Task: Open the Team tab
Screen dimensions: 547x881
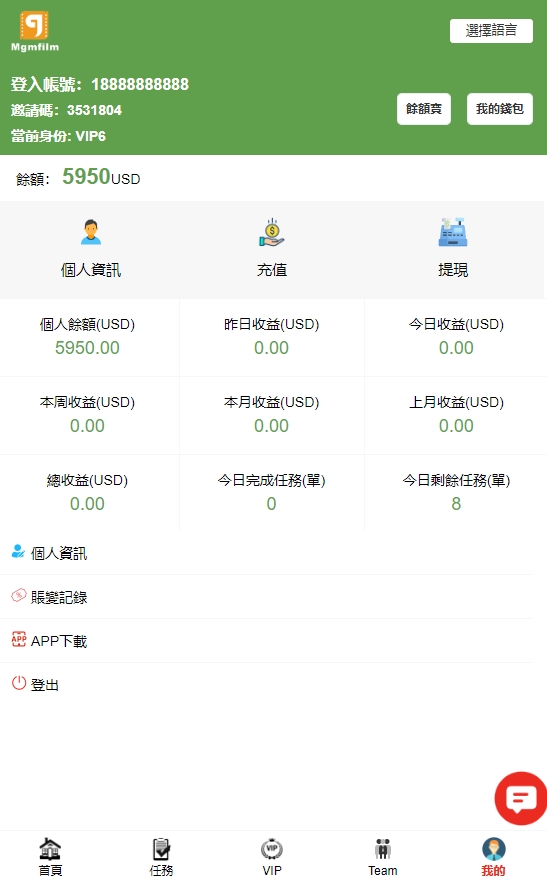Action: click(x=382, y=857)
